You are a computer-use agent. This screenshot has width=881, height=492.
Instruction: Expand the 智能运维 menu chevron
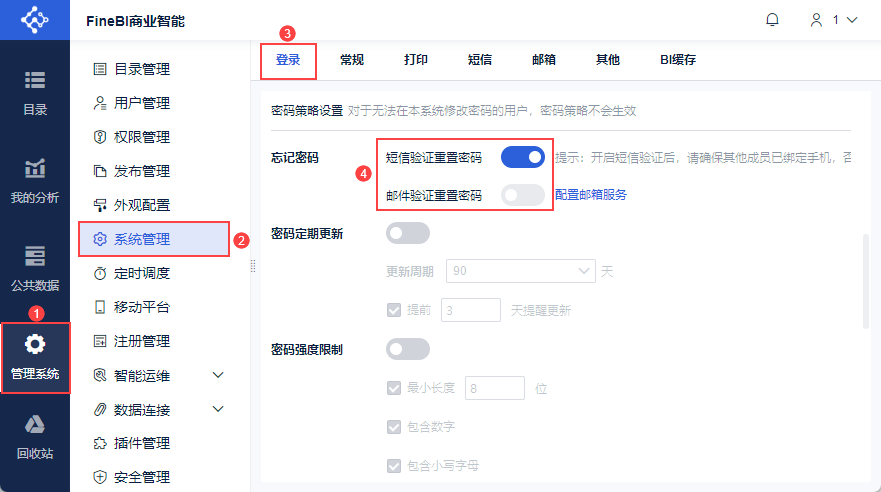tap(219, 375)
